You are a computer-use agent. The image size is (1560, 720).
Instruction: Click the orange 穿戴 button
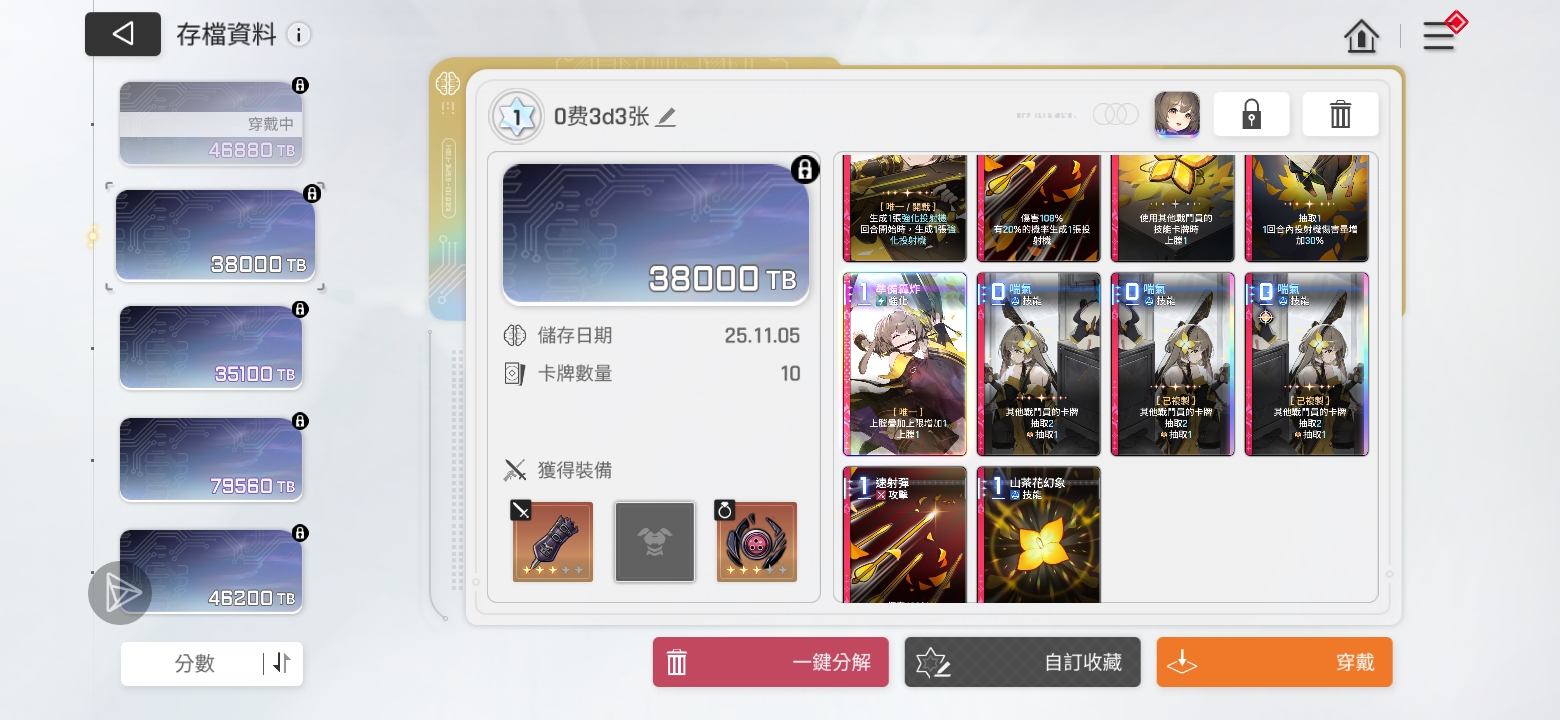coord(1274,662)
